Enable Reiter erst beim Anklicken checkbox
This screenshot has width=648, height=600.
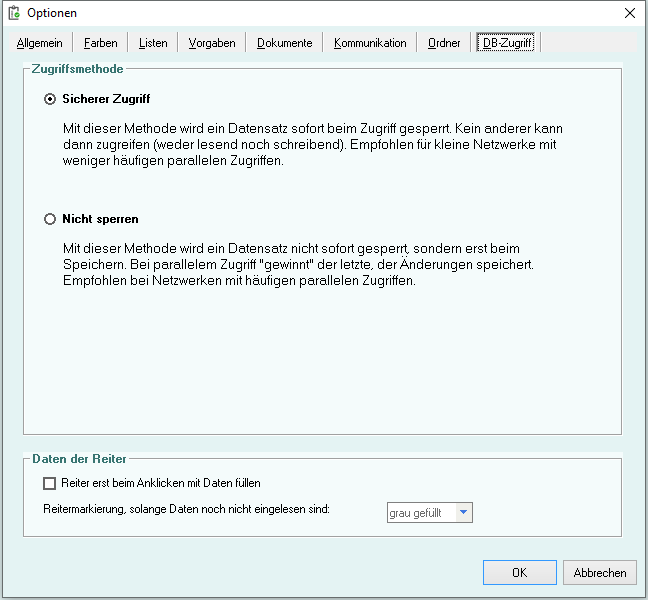click(x=50, y=483)
